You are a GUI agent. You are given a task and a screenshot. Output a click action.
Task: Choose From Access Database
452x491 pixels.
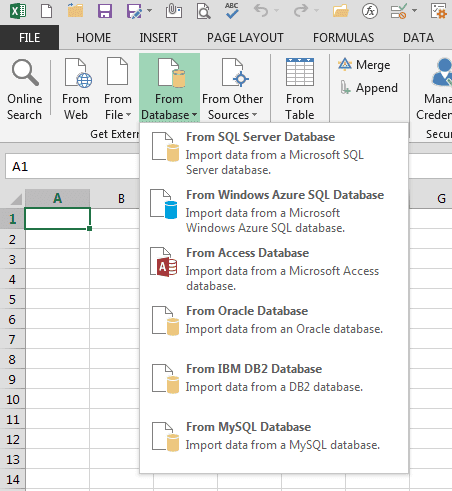(x=274, y=269)
